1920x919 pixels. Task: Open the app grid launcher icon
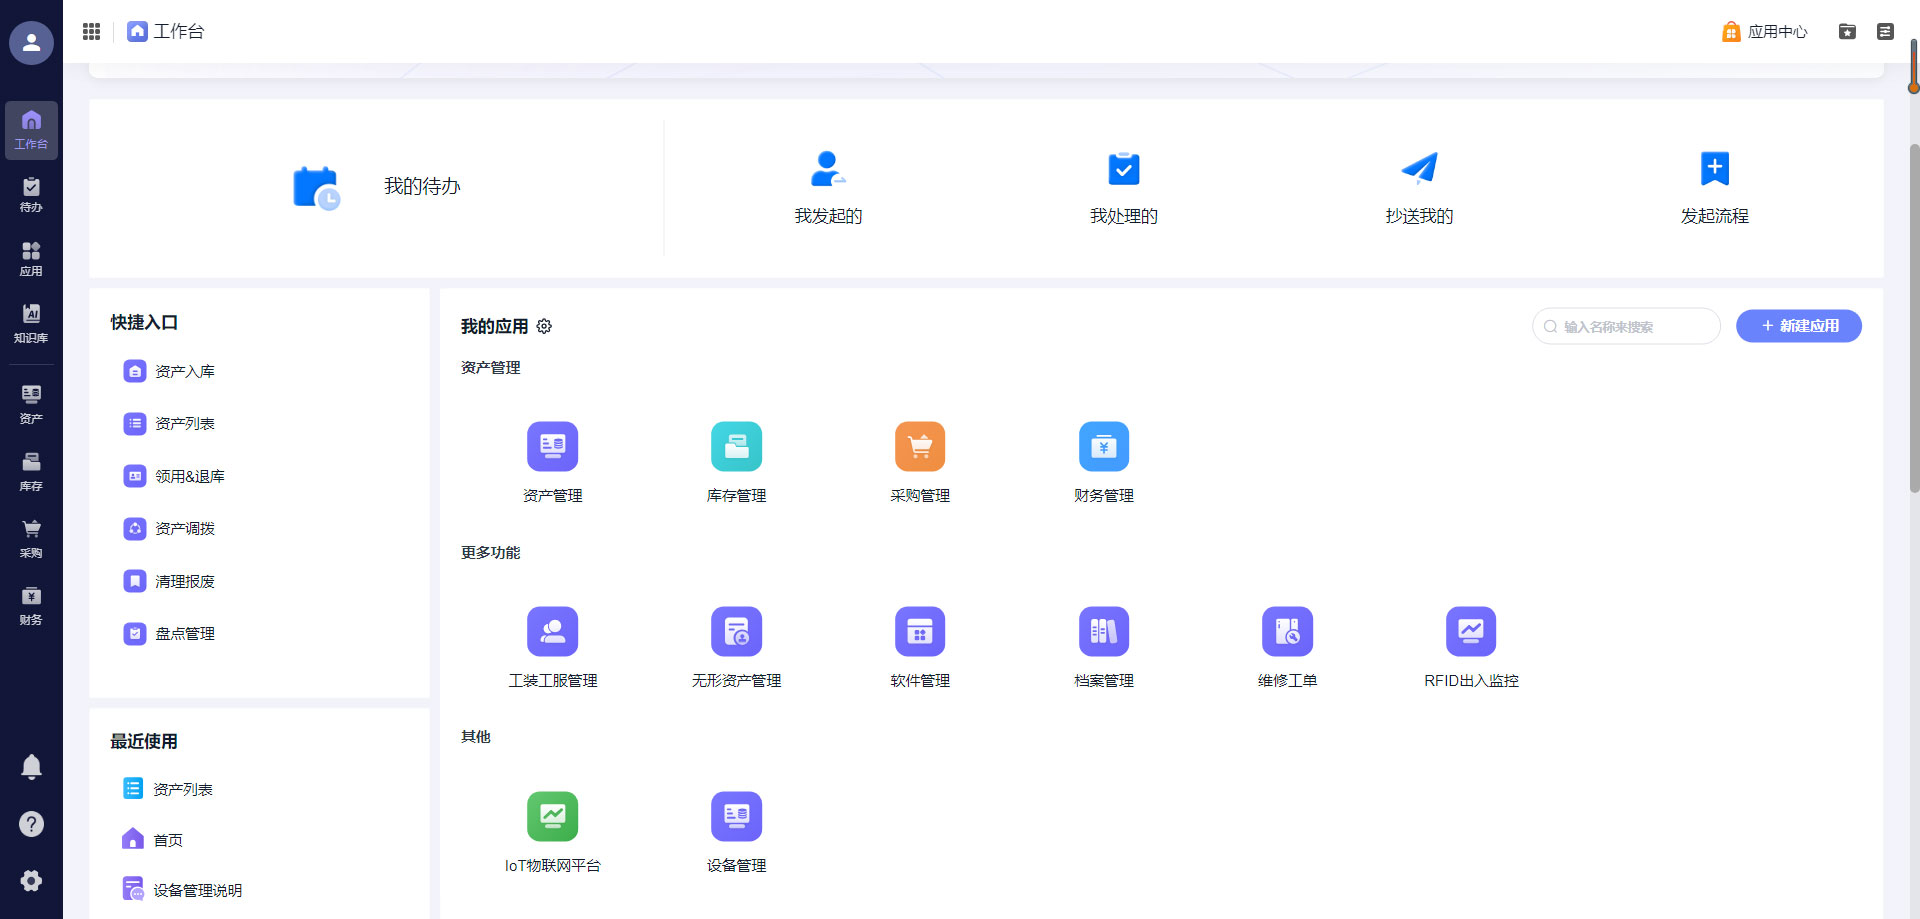pos(91,32)
